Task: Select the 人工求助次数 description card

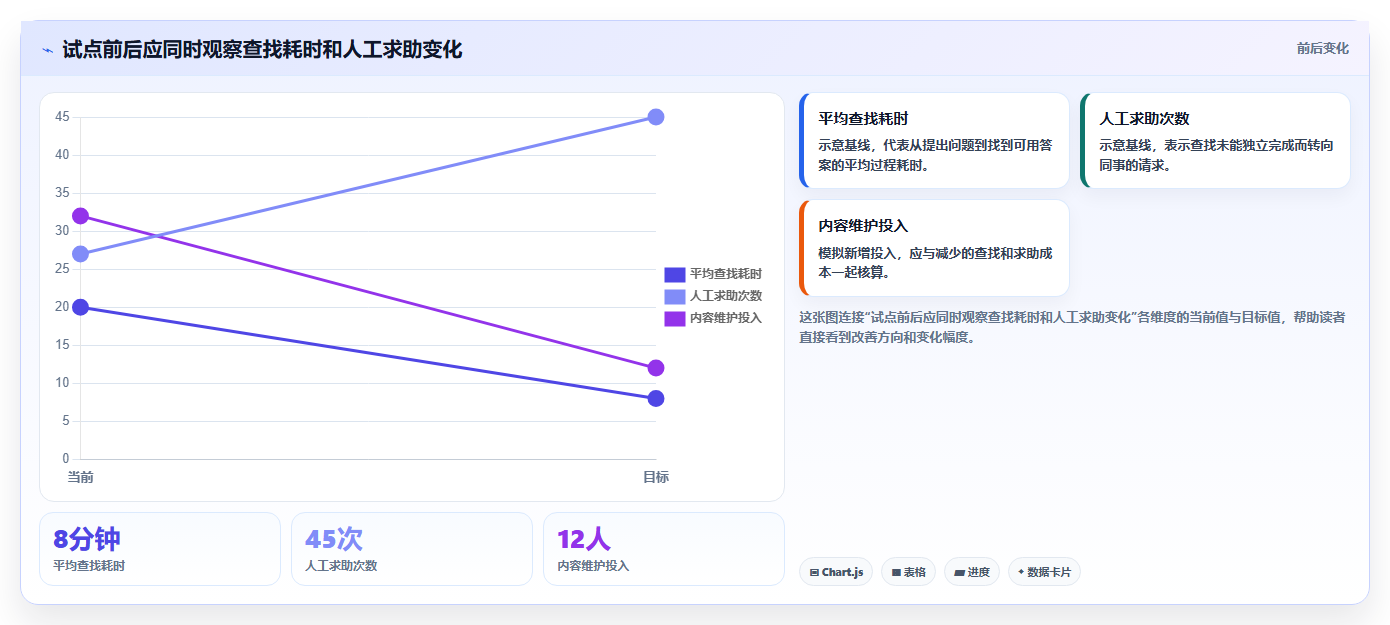Action: (x=1215, y=141)
